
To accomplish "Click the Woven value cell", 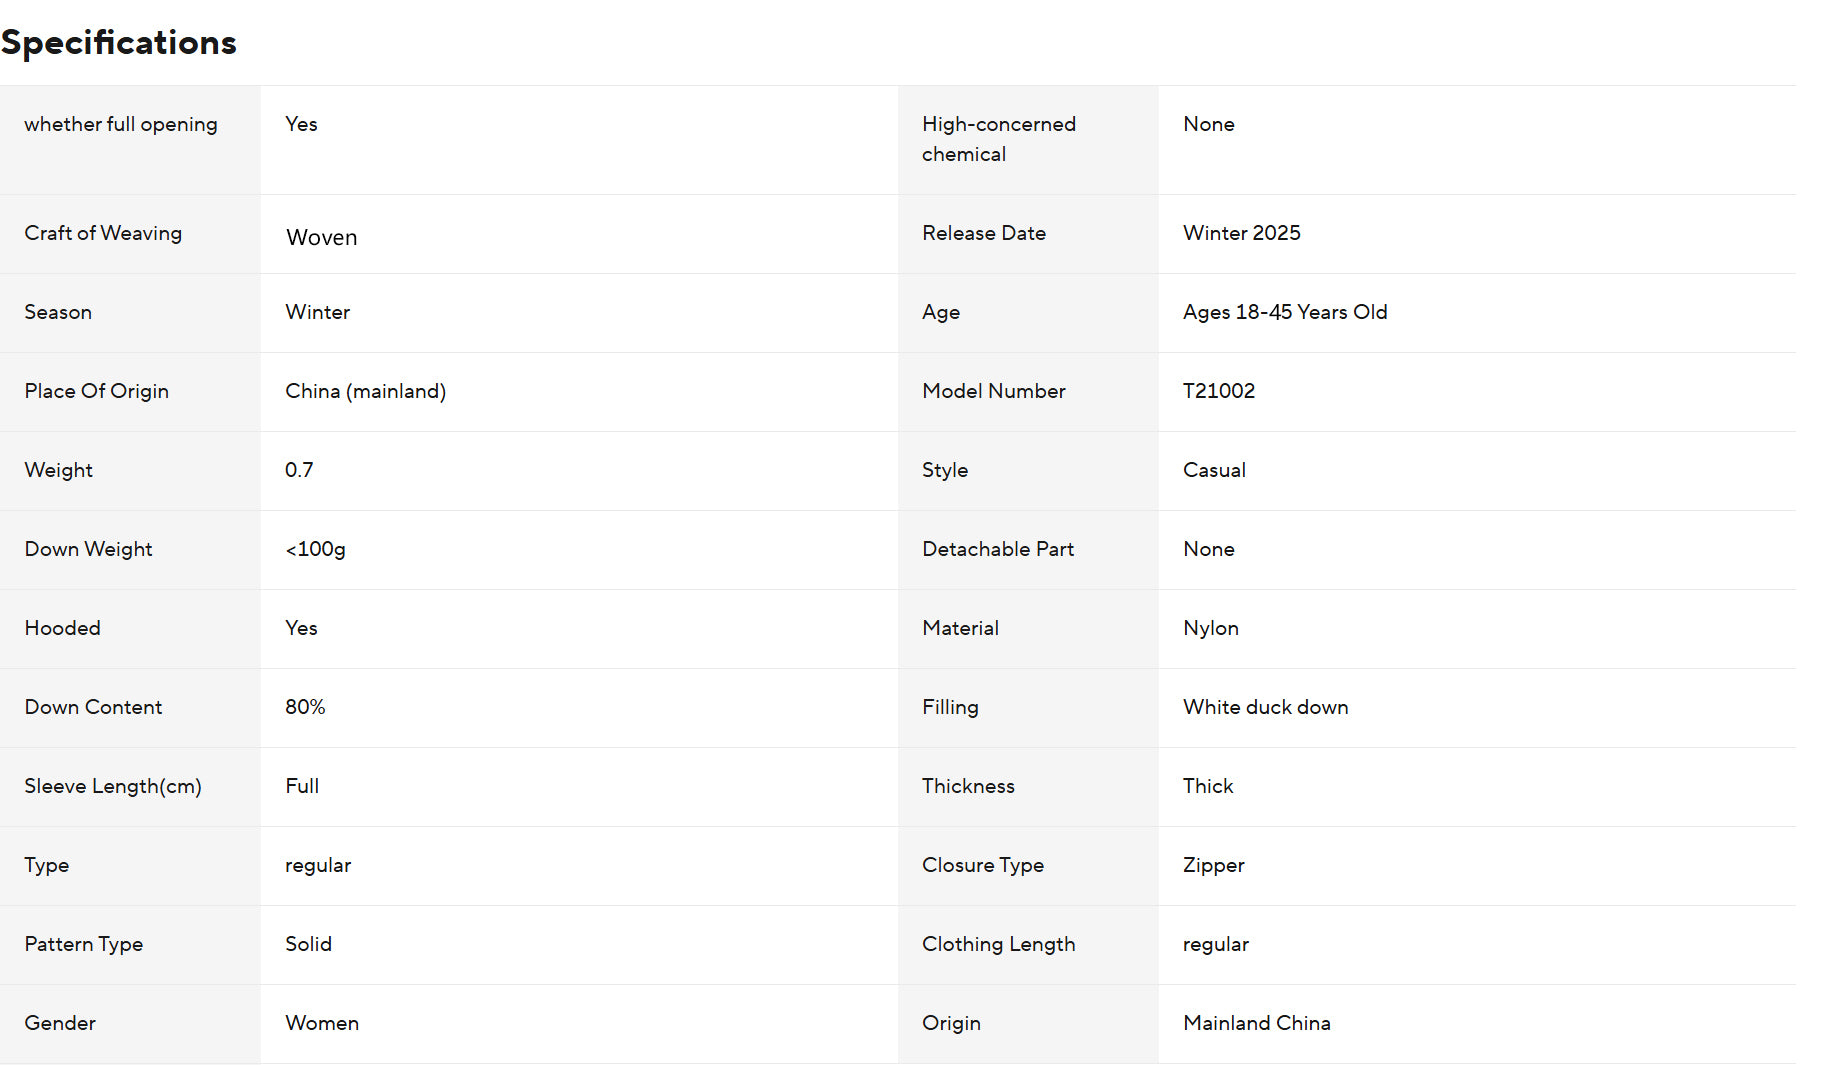I will coord(321,237).
